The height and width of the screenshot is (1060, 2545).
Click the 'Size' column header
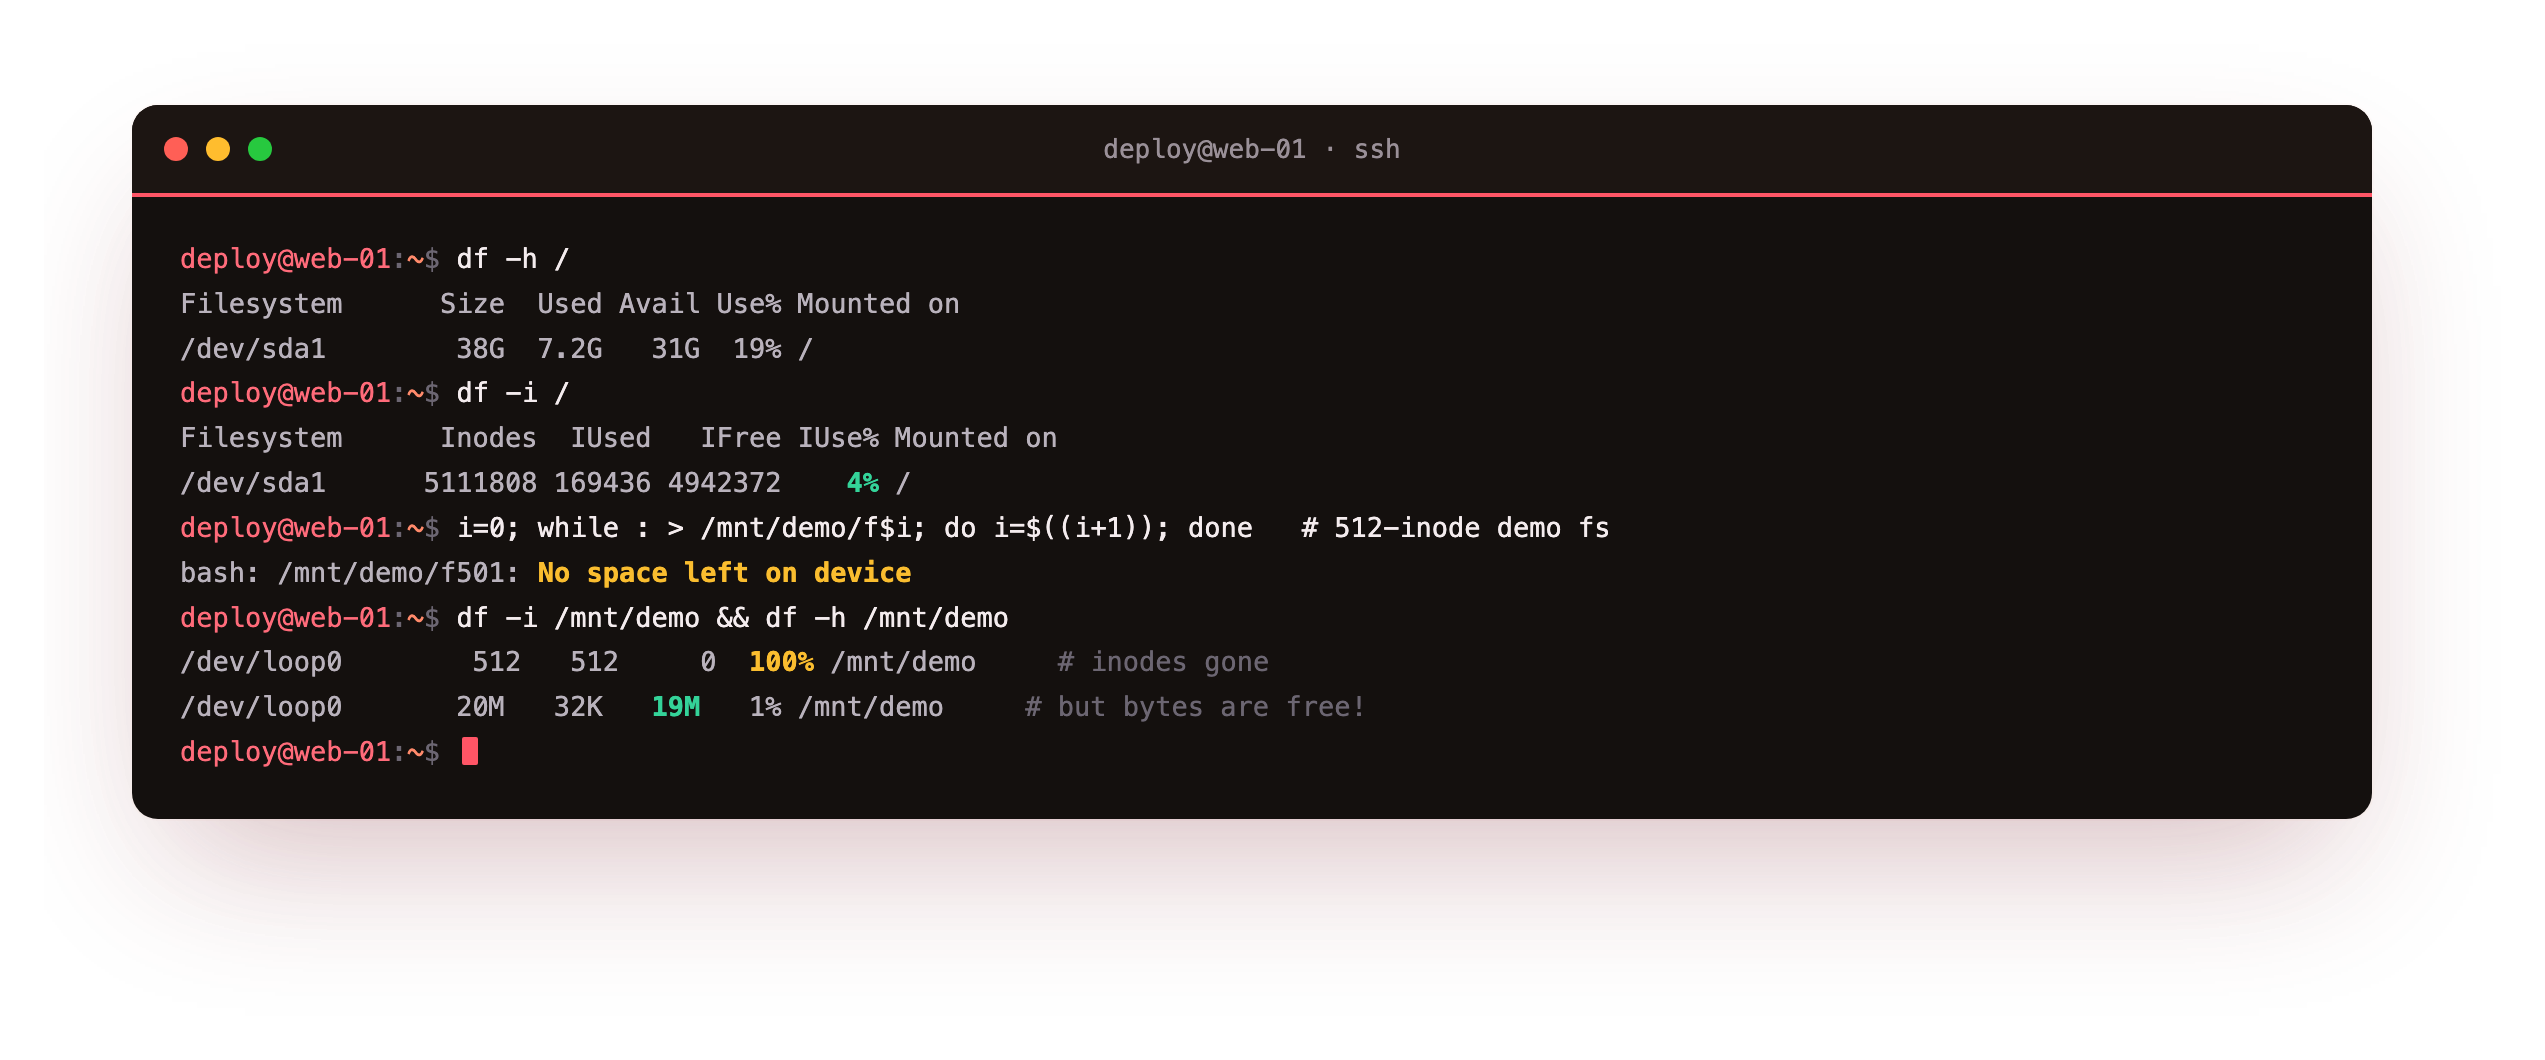click(472, 304)
